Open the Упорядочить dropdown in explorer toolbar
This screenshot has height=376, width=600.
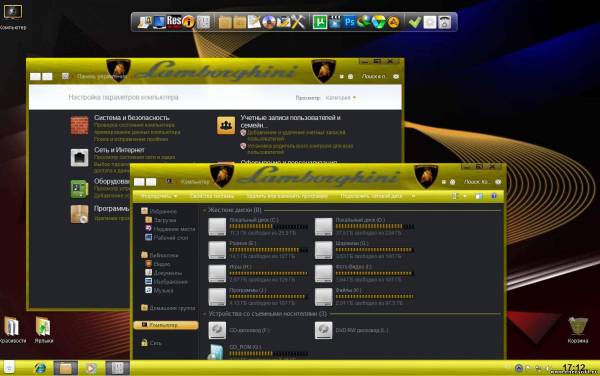pyautogui.click(x=159, y=196)
